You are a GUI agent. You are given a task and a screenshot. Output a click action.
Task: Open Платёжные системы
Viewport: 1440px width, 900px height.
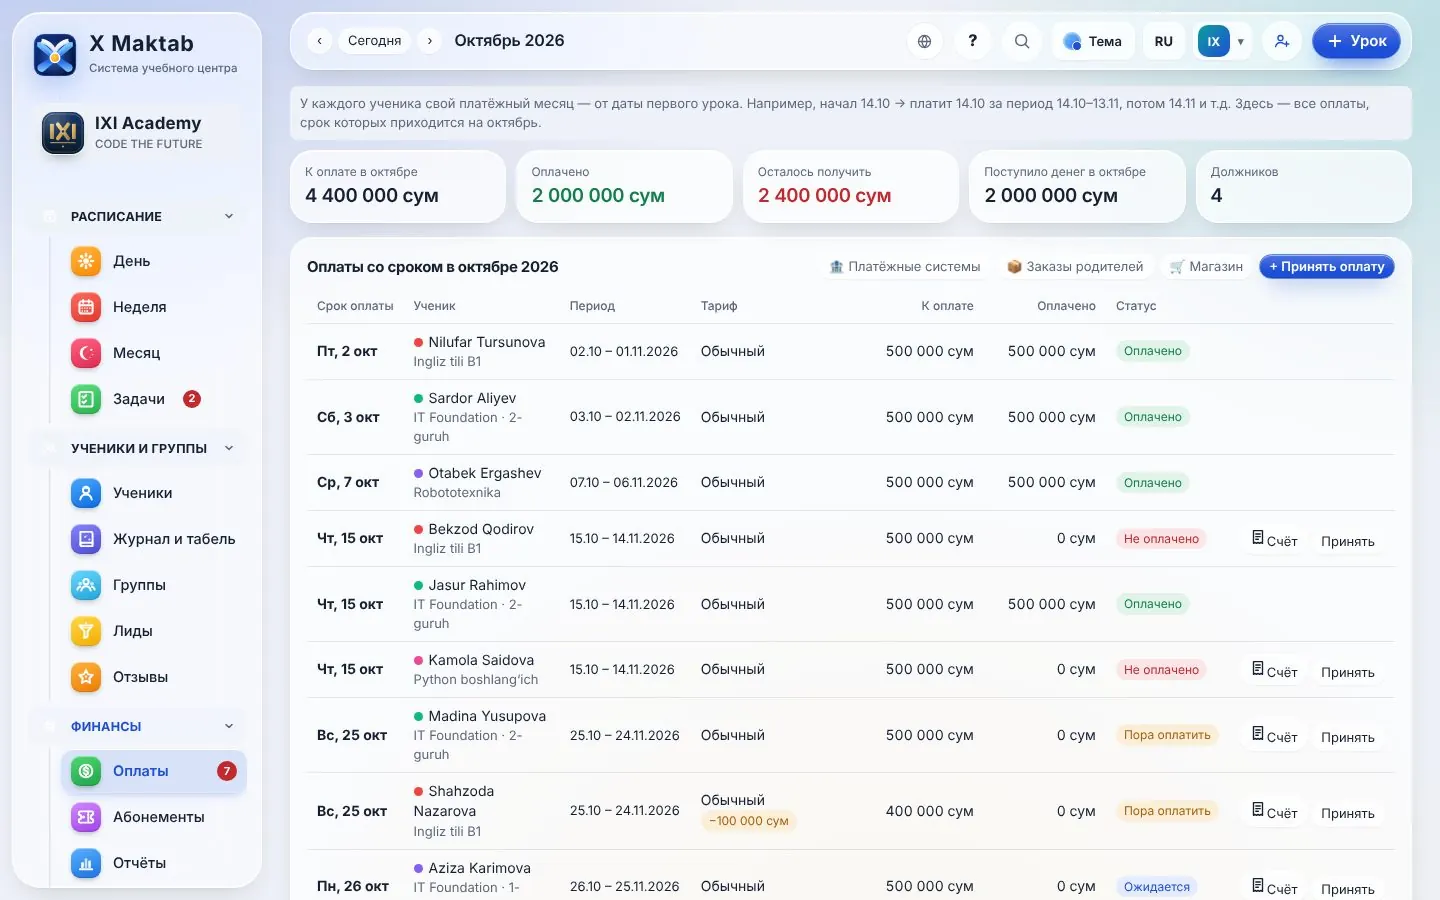[x=905, y=267]
